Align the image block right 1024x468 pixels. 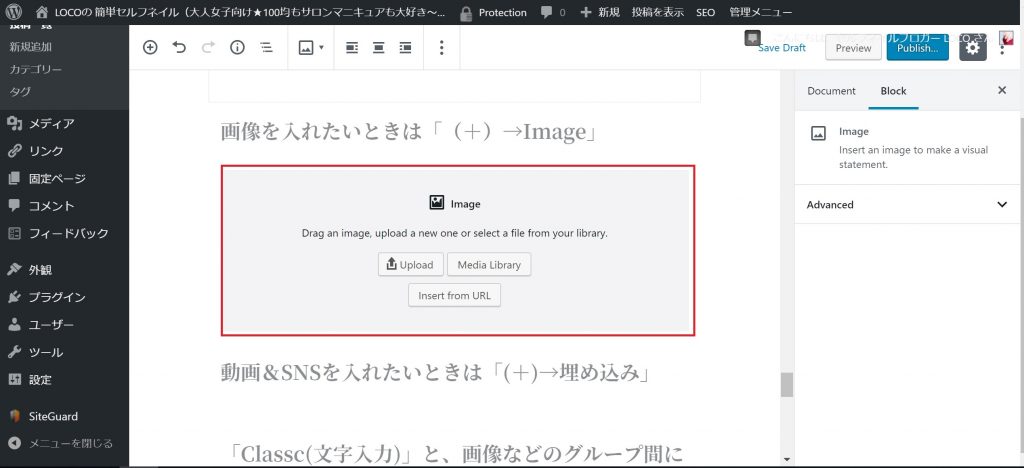[x=406, y=48]
